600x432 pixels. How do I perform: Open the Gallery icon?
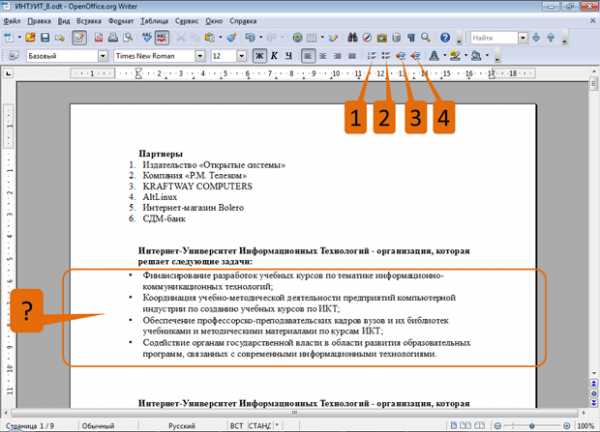point(382,37)
